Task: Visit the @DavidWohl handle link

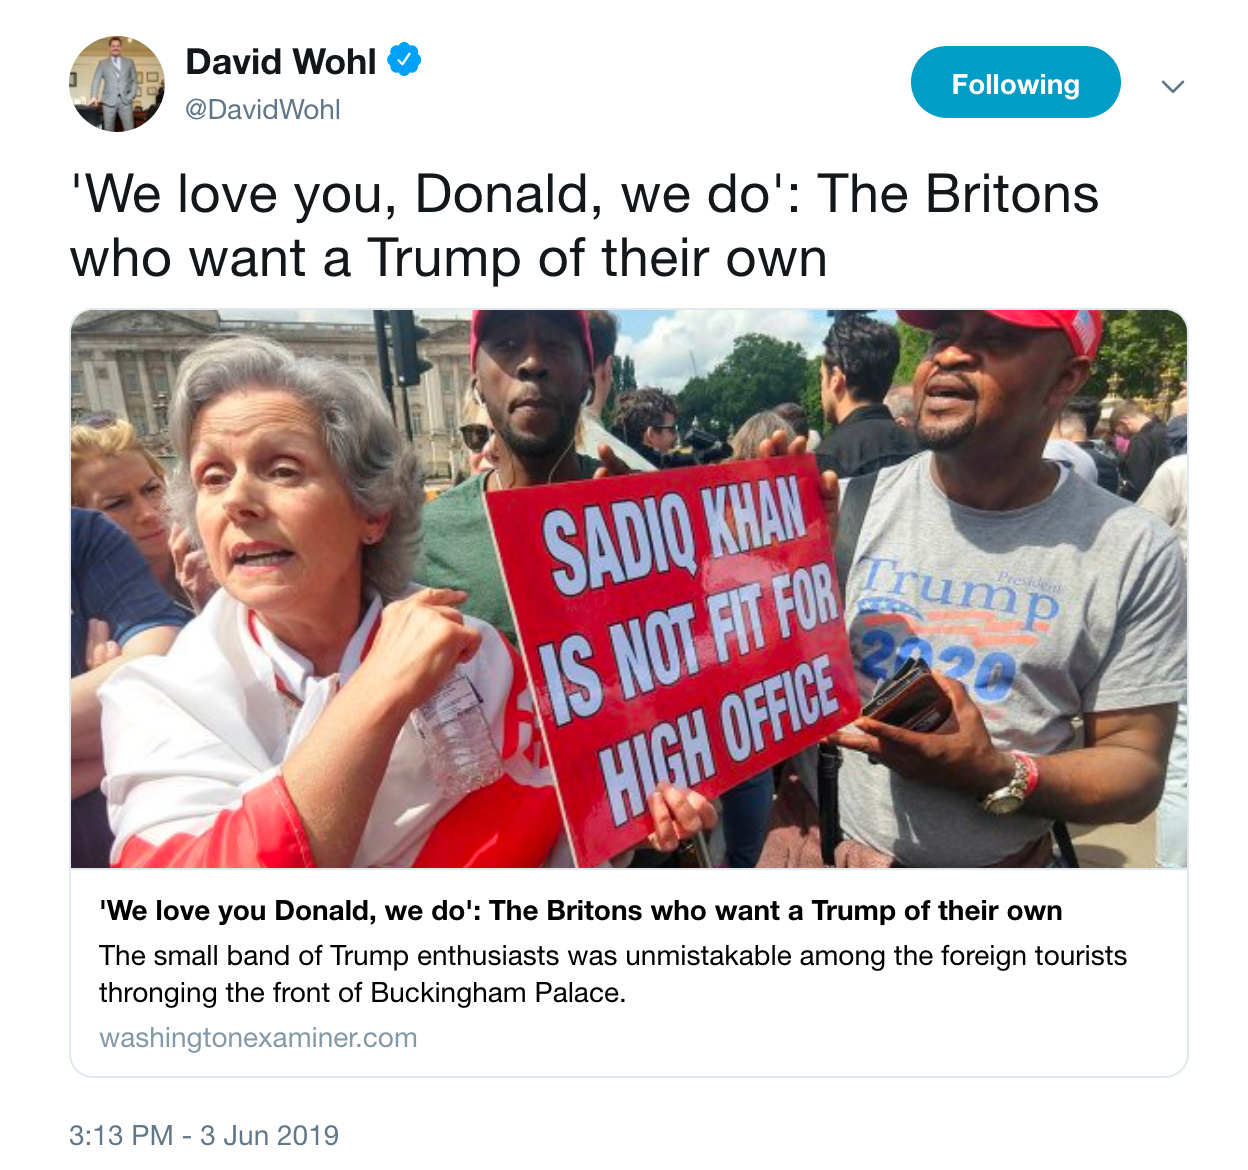Action: (263, 109)
